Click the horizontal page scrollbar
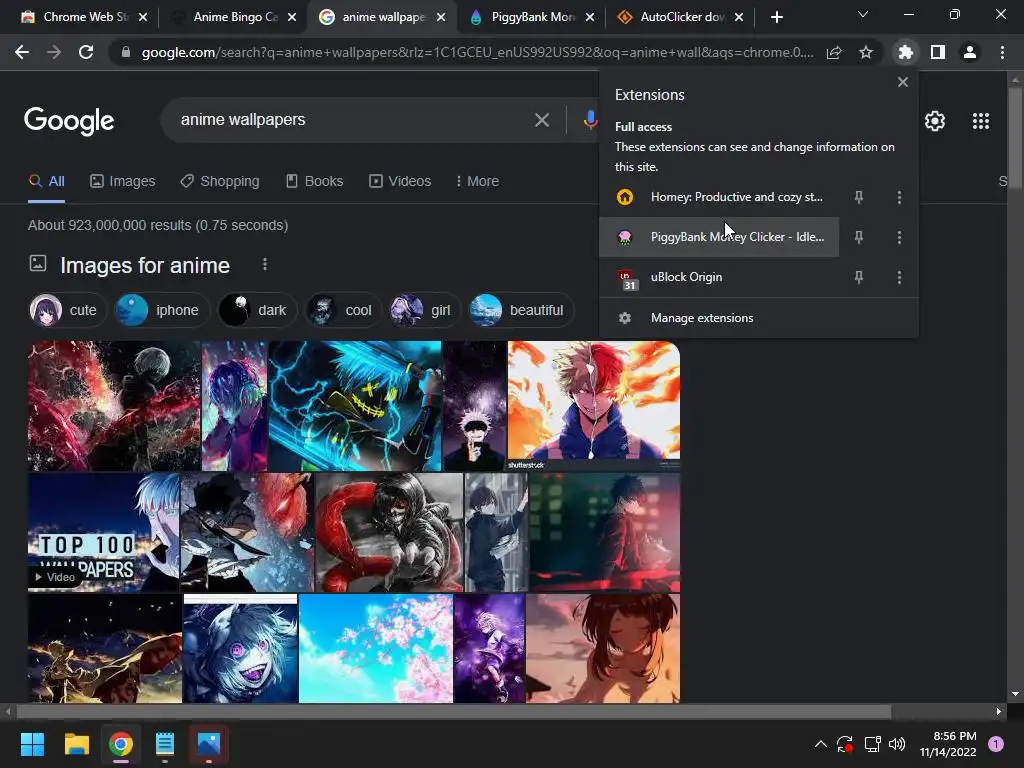Image resolution: width=1024 pixels, height=768 pixels. click(x=453, y=711)
